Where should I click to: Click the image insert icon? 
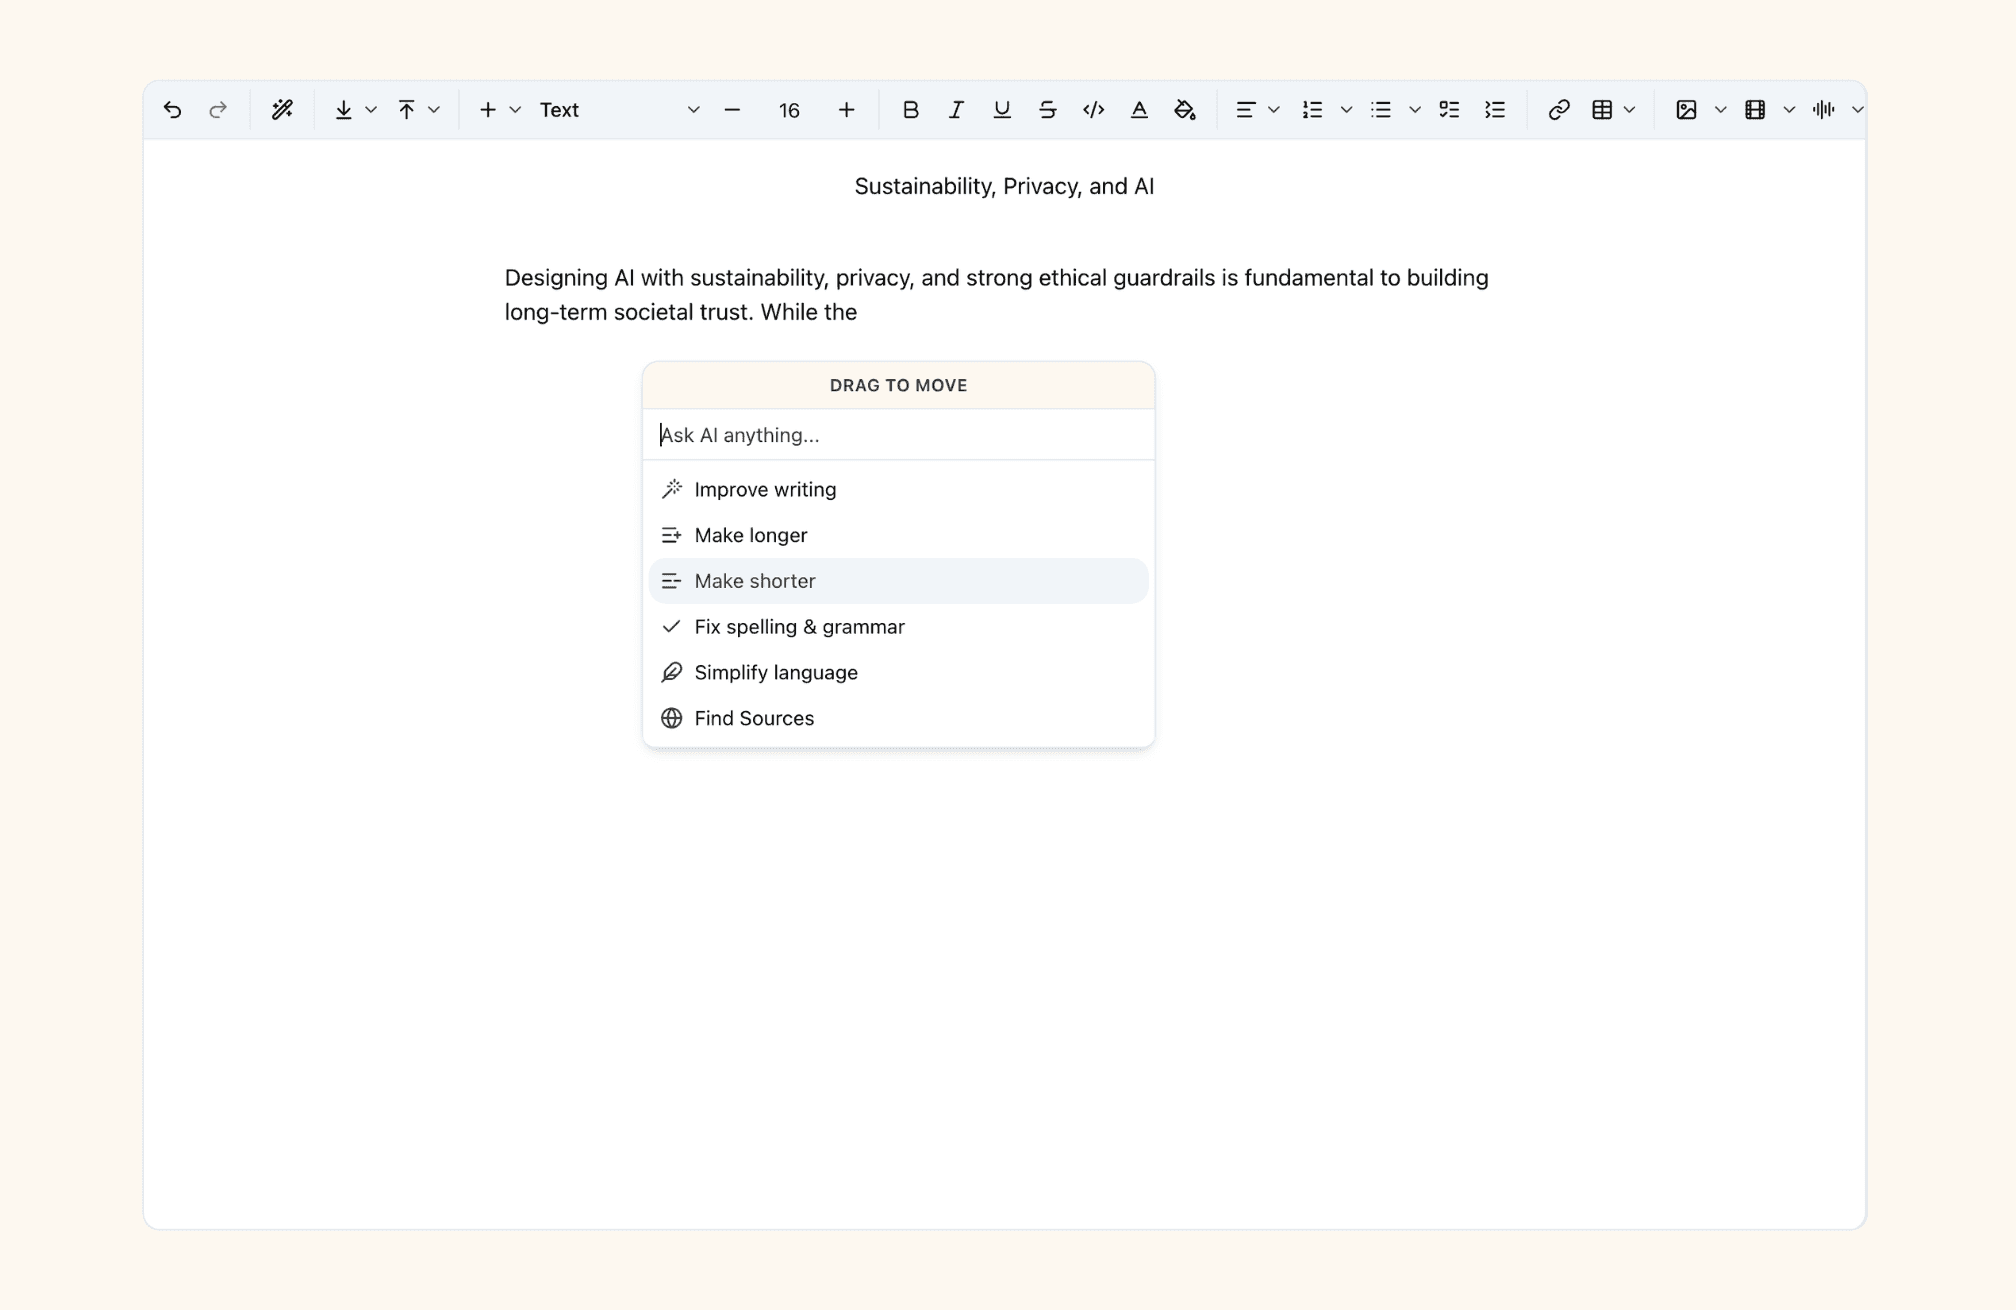tap(1686, 110)
